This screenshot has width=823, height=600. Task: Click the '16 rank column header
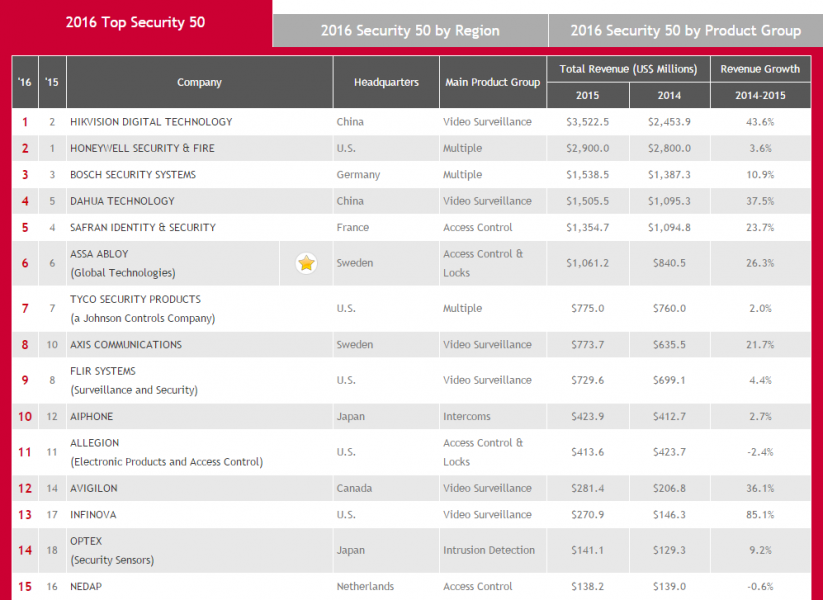click(25, 82)
